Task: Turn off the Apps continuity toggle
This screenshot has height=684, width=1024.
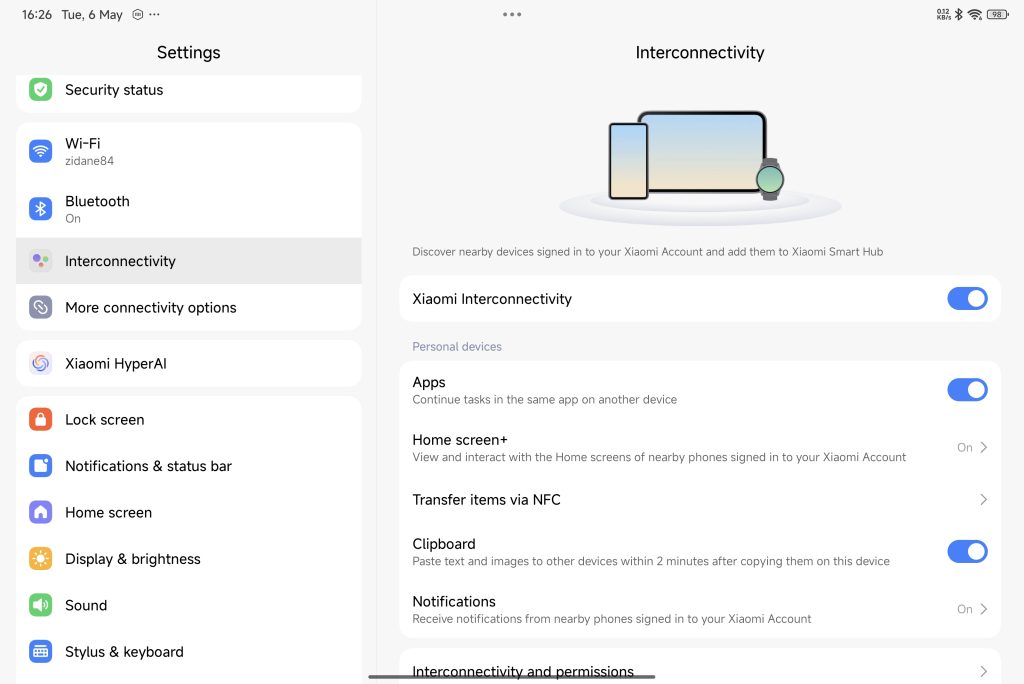Action: click(x=966, y=390)
